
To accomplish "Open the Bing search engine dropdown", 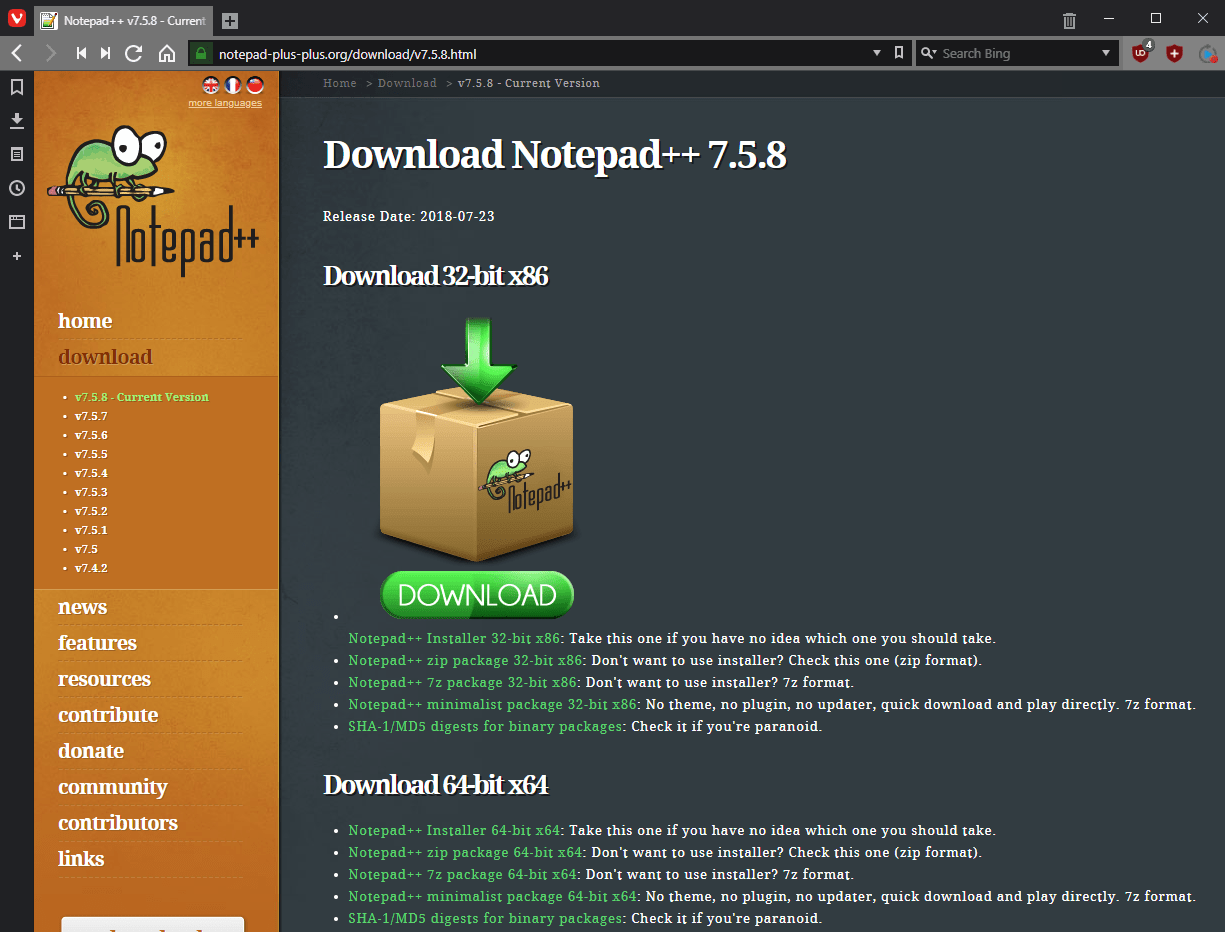I will click(1106, 53).
